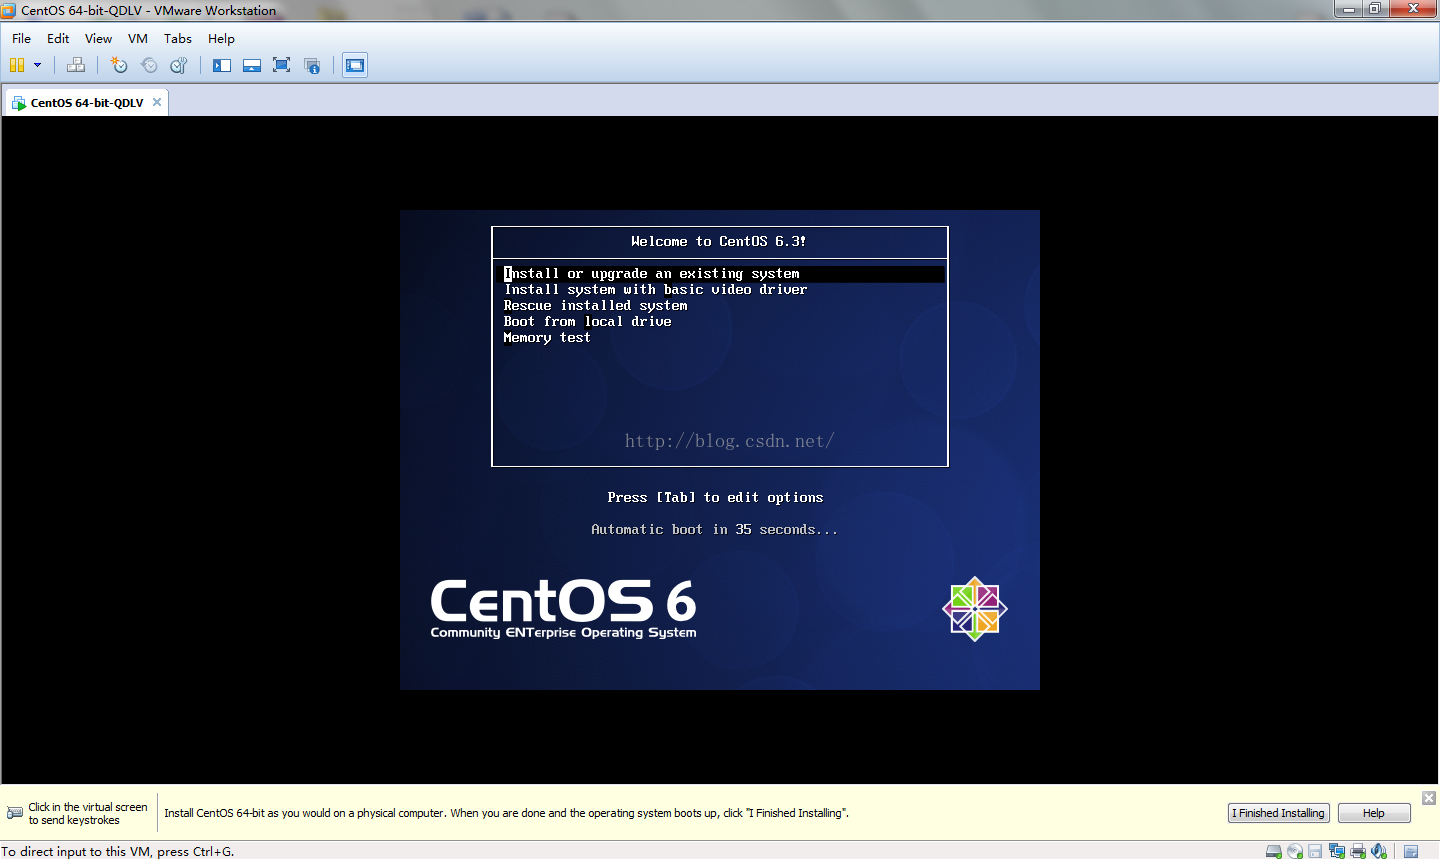Send Ctrl+Alt+Del using the keyboard icon

pos(76,65)
